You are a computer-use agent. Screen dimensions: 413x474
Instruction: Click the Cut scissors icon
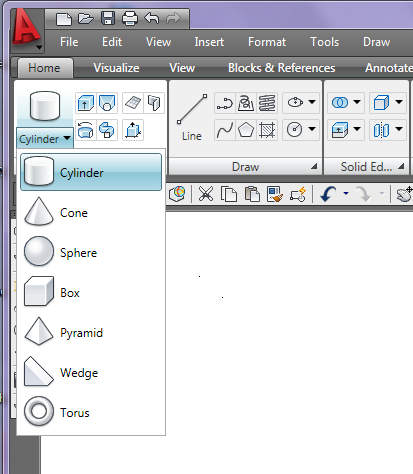point(206,194)
